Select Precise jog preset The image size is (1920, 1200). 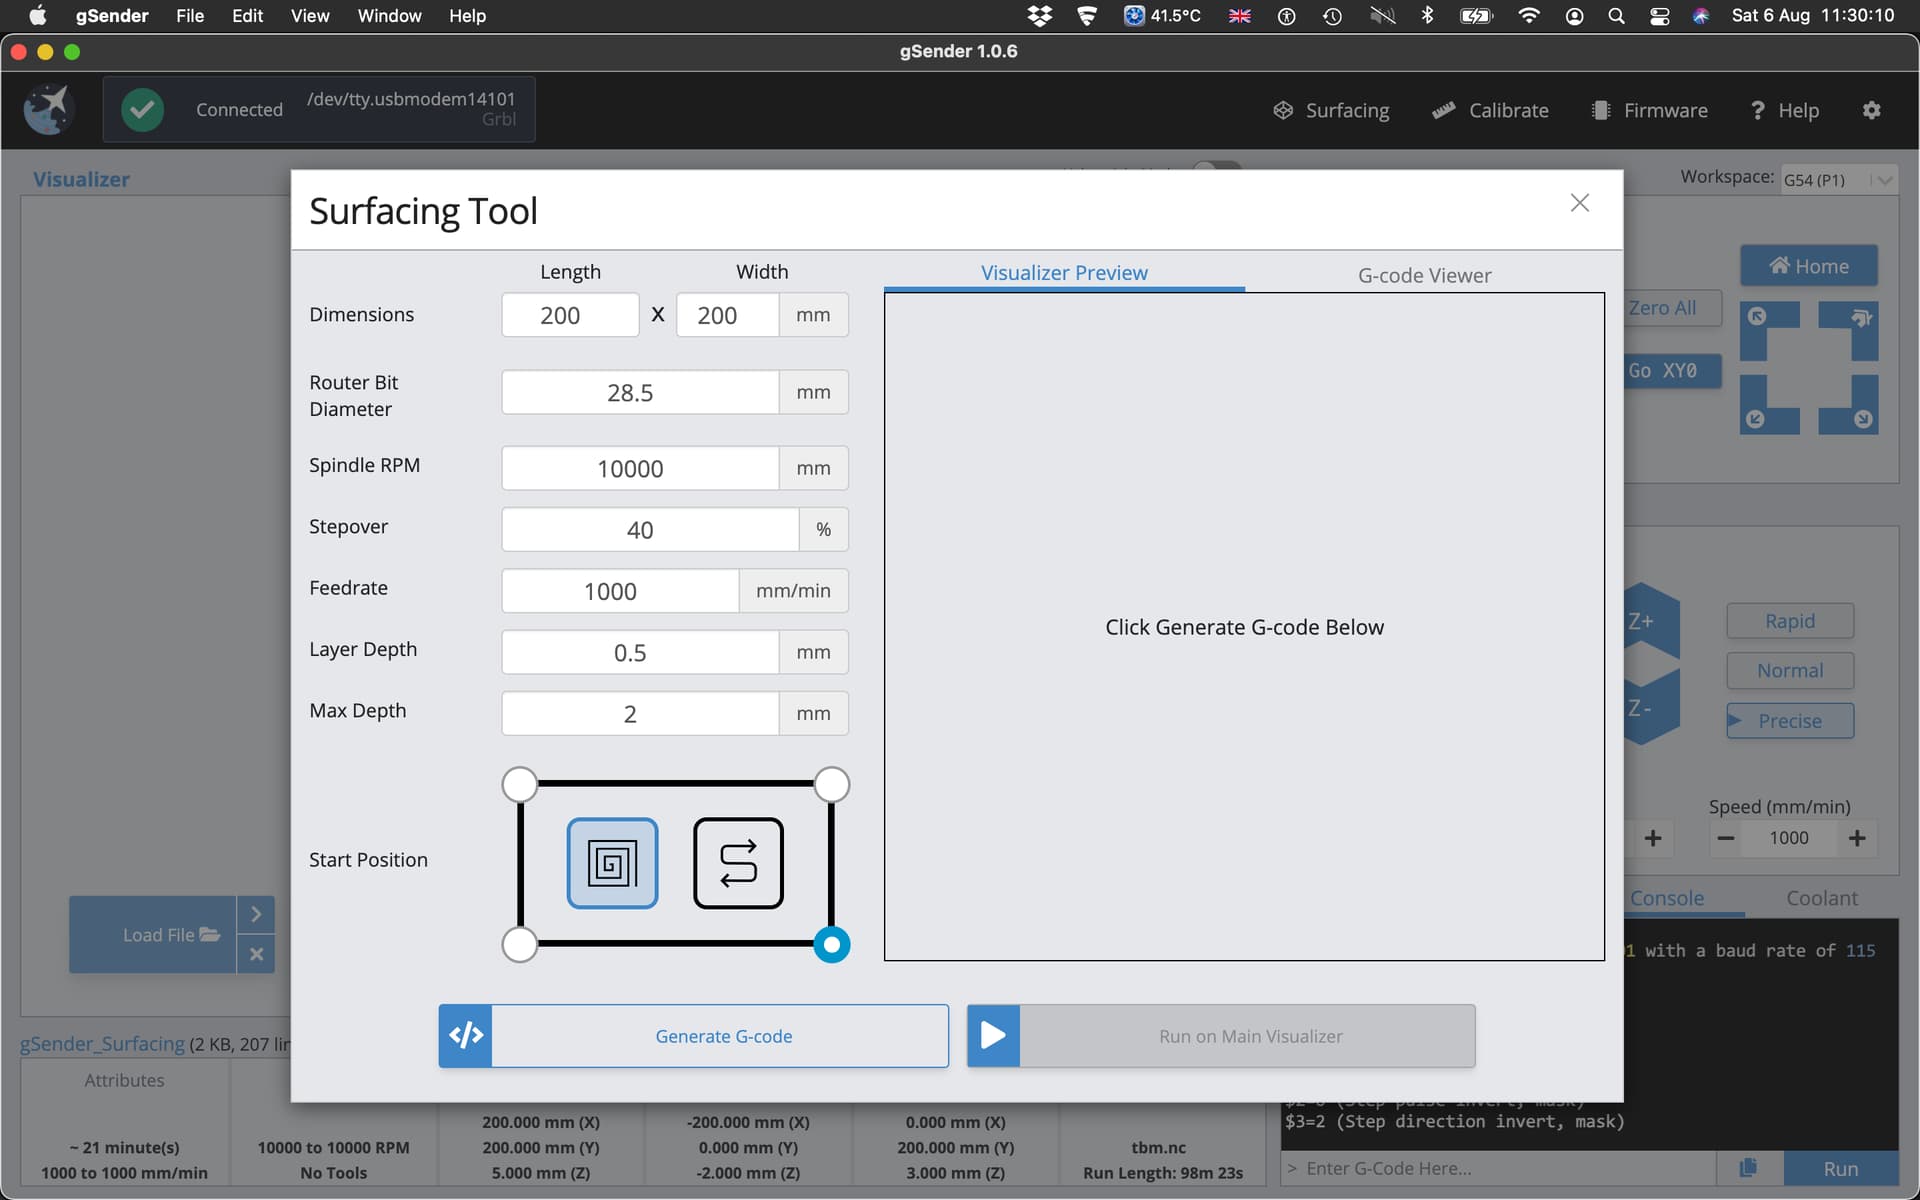pyautogui.click(x=1790, y=721)
